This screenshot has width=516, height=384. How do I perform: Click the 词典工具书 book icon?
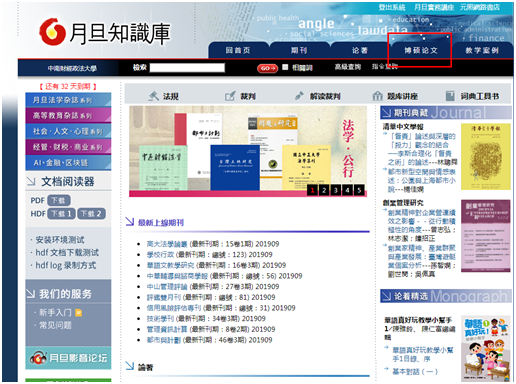(x=450, y=96)
